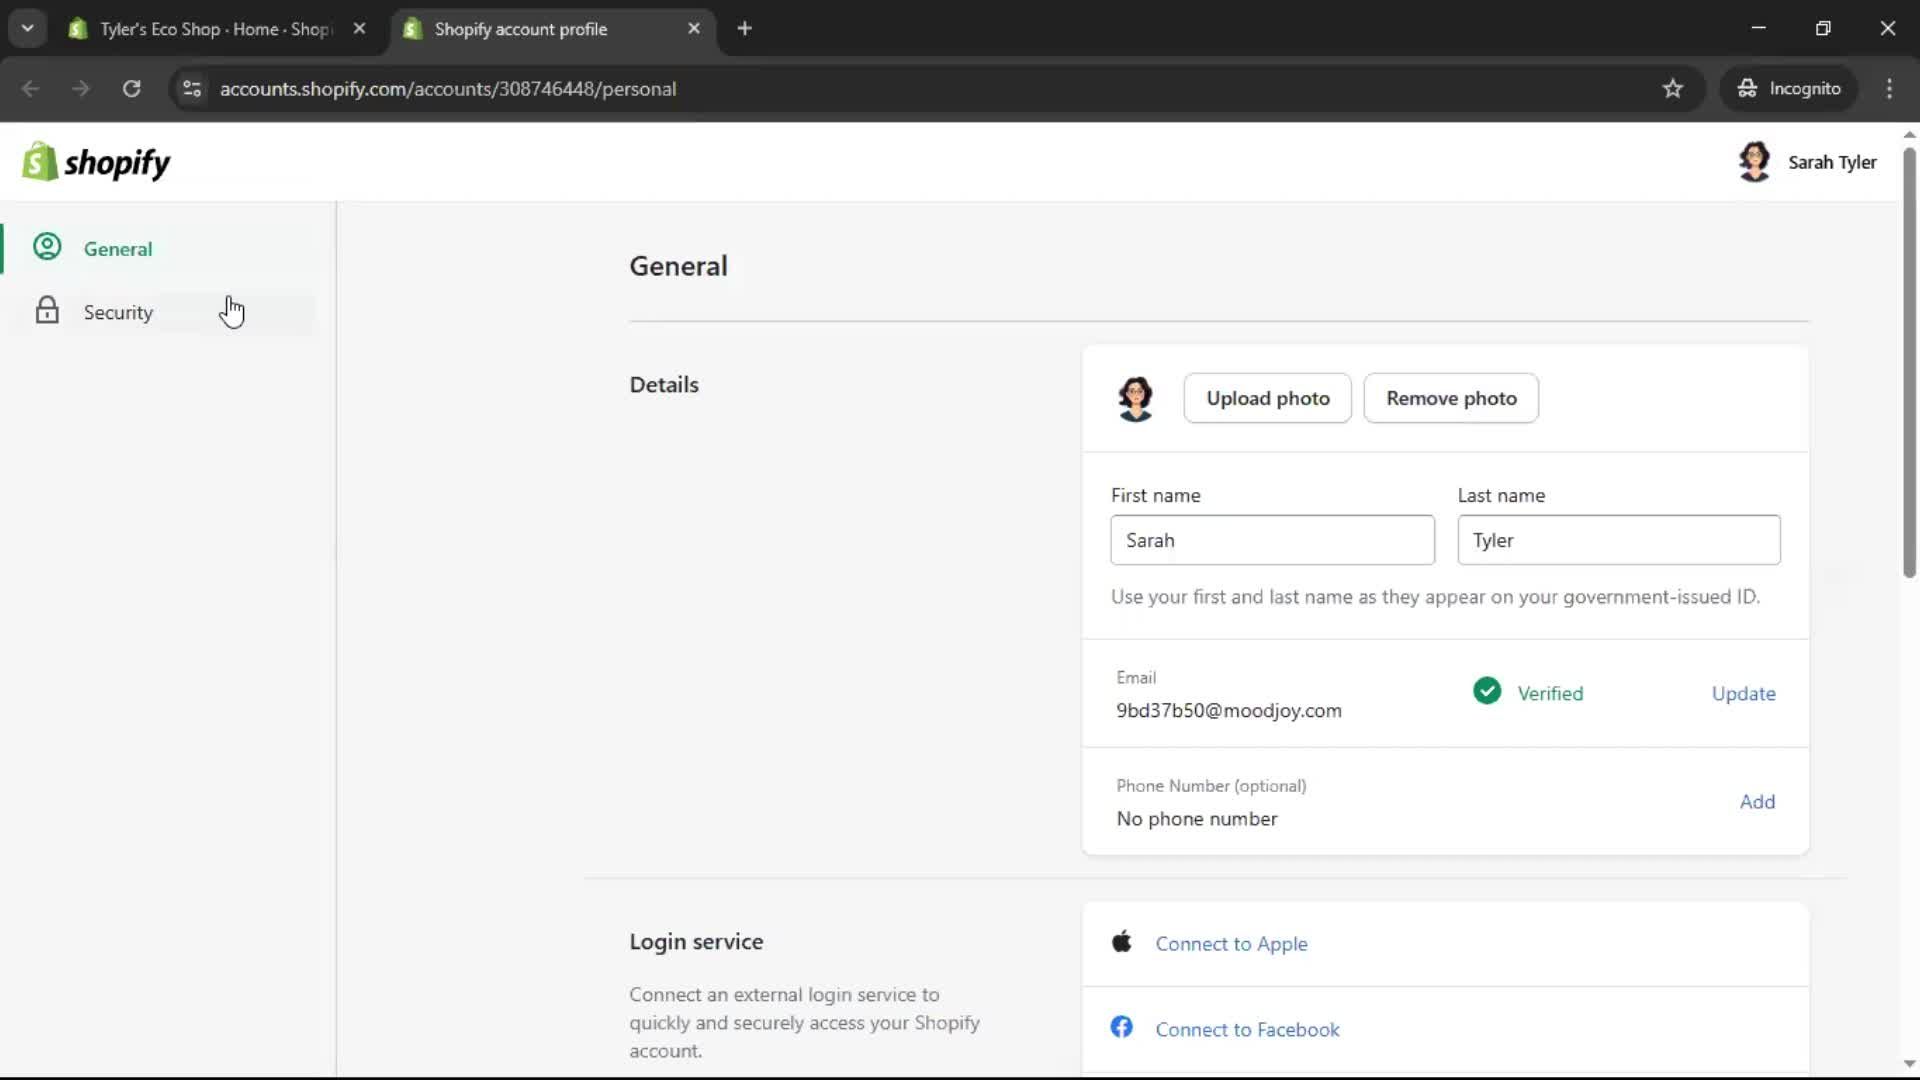
Task: Bookmark this page with star icon
Action: (1673, 88)
